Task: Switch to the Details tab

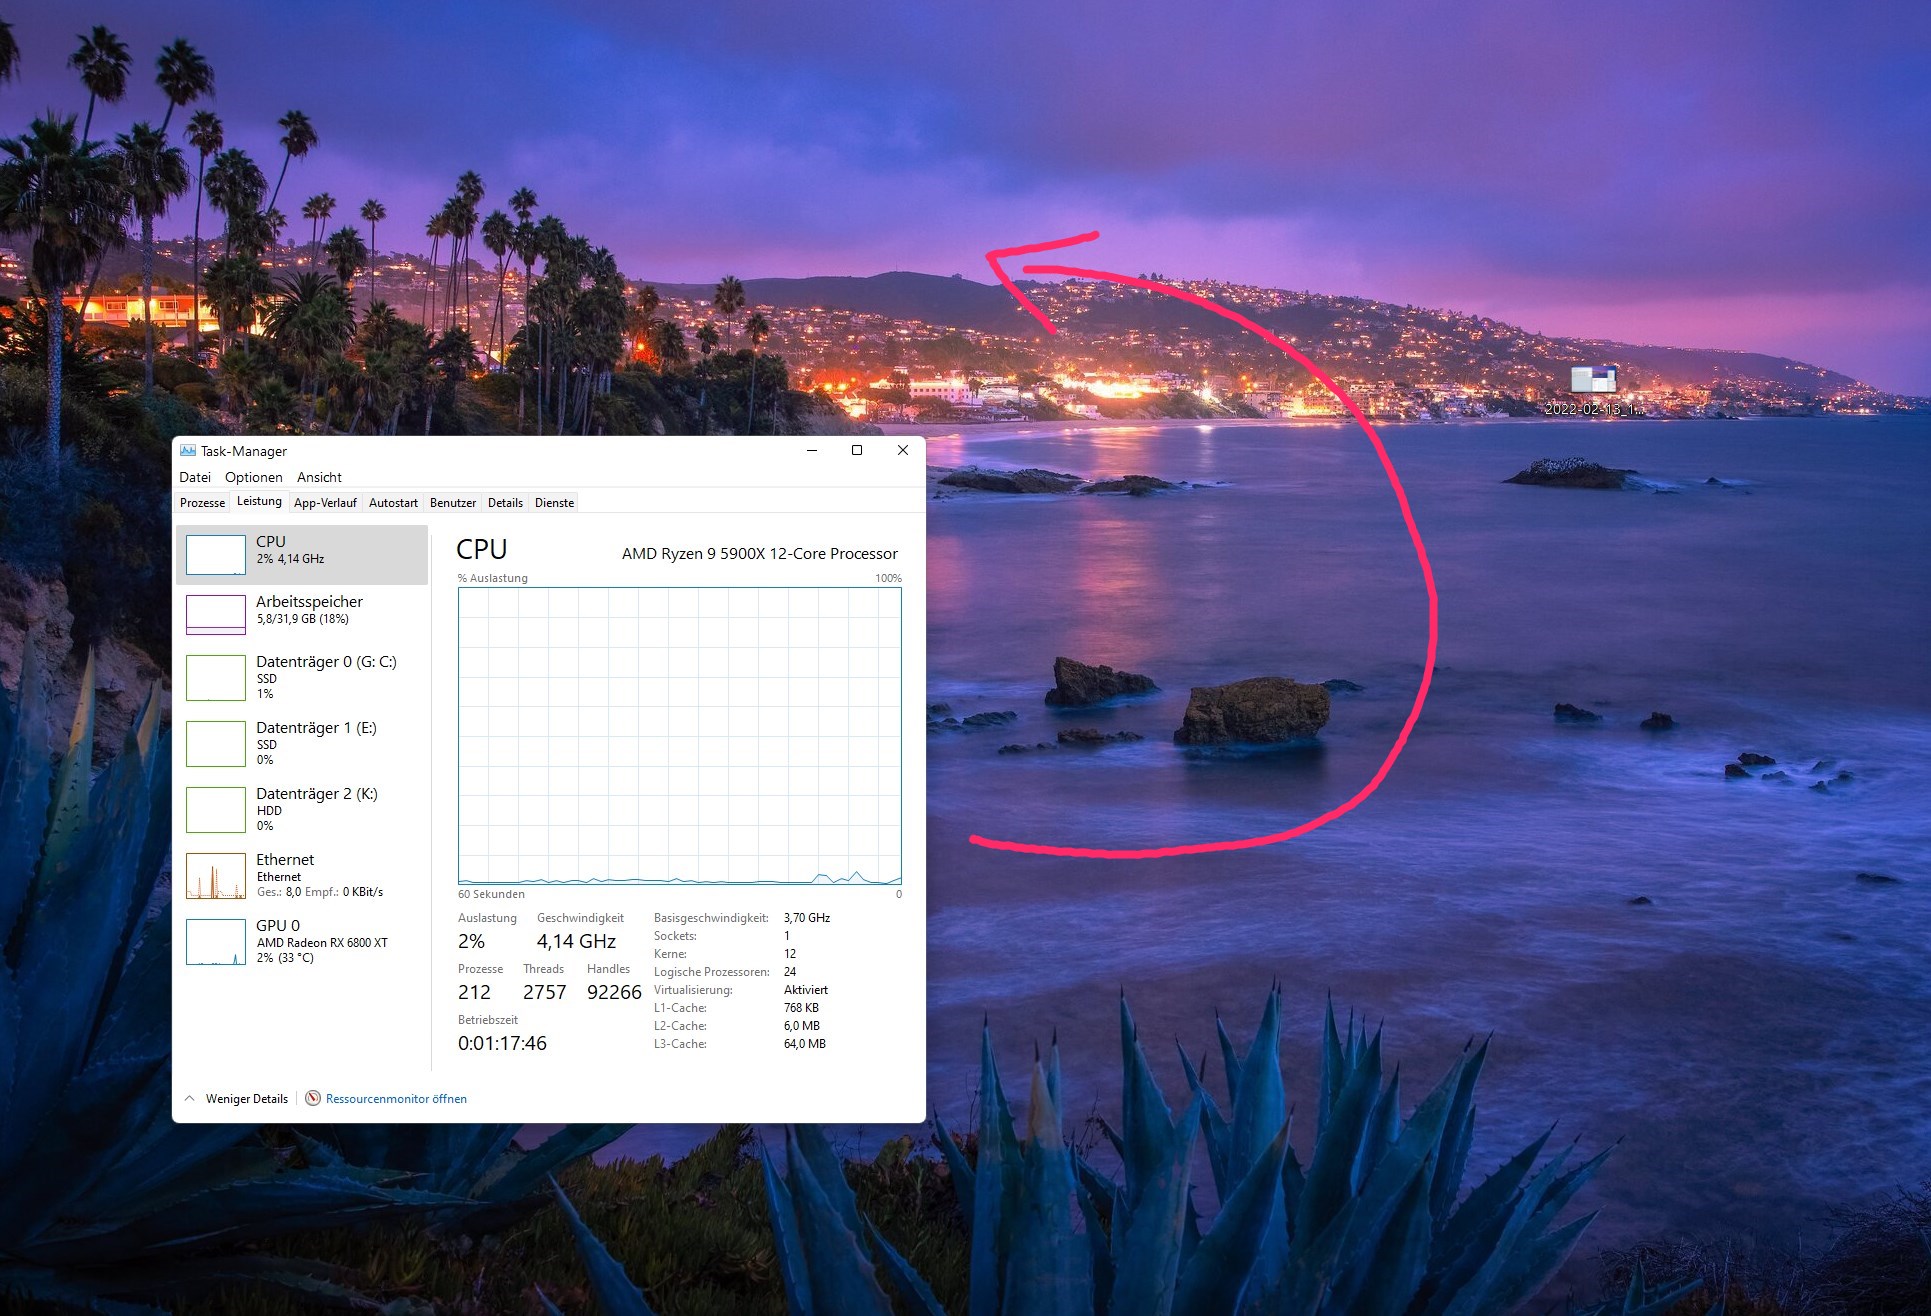Action: pos(505,503)
